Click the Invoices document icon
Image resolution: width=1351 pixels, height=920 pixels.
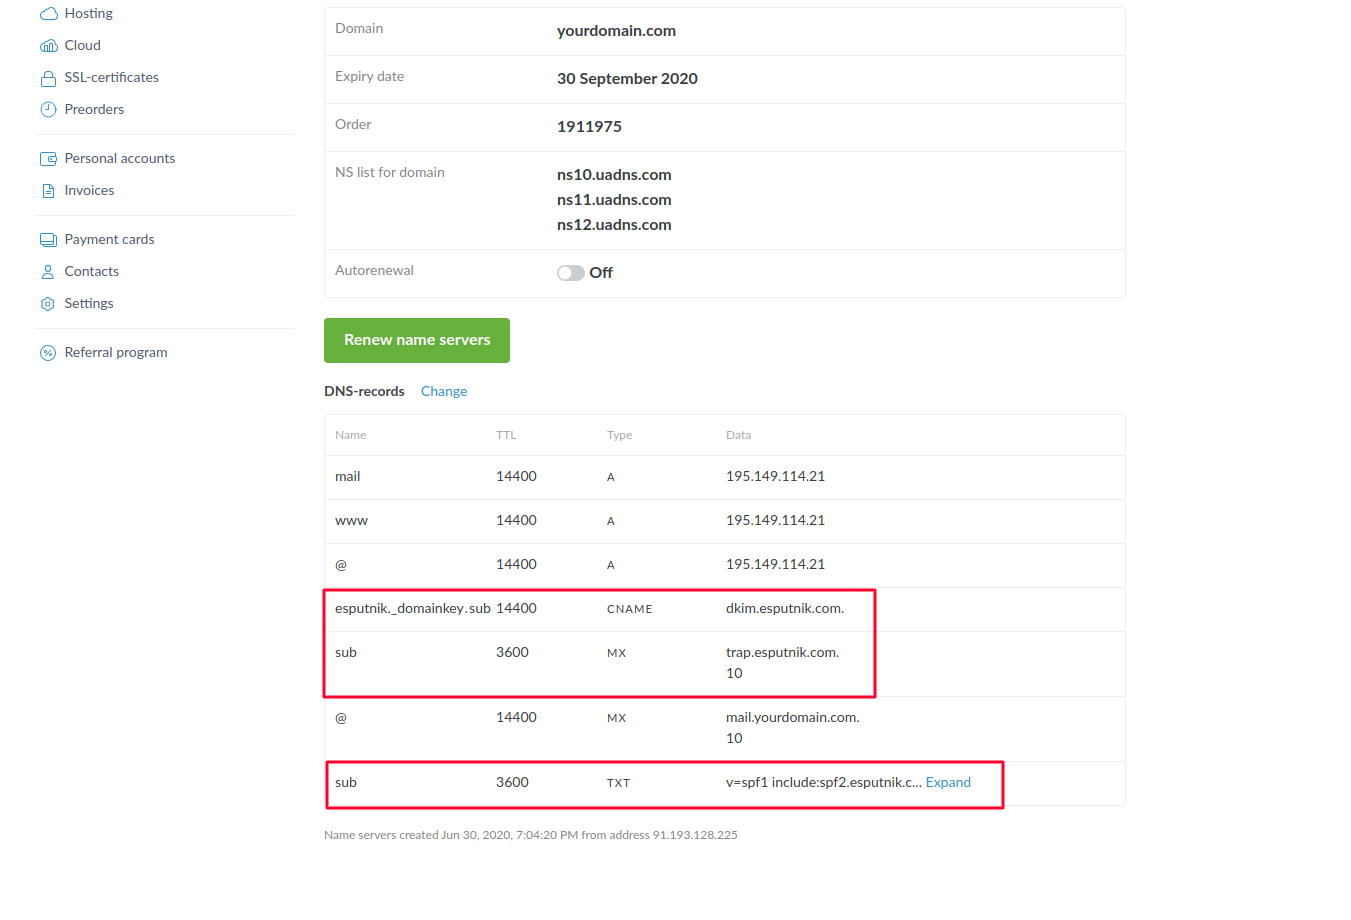[x=48, y=191]
